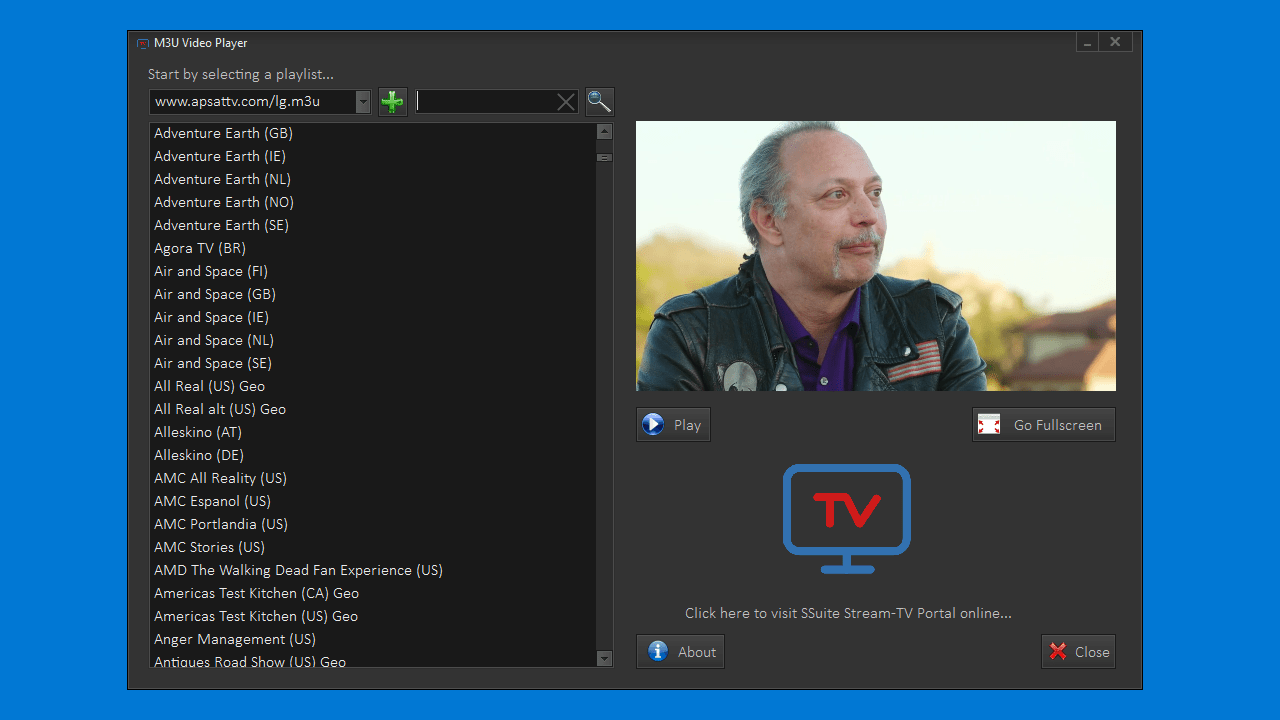Click the channel list scrollbar up arrow

coord(603,130)
